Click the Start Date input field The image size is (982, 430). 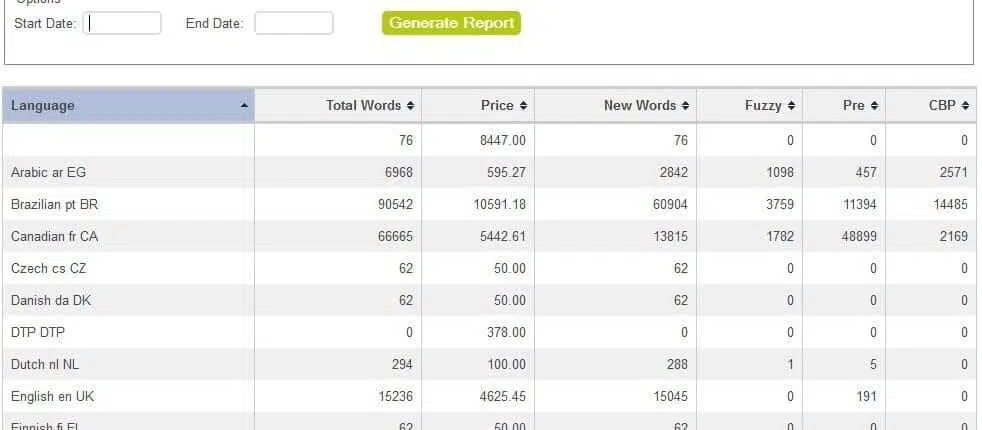tap(121, 23)
